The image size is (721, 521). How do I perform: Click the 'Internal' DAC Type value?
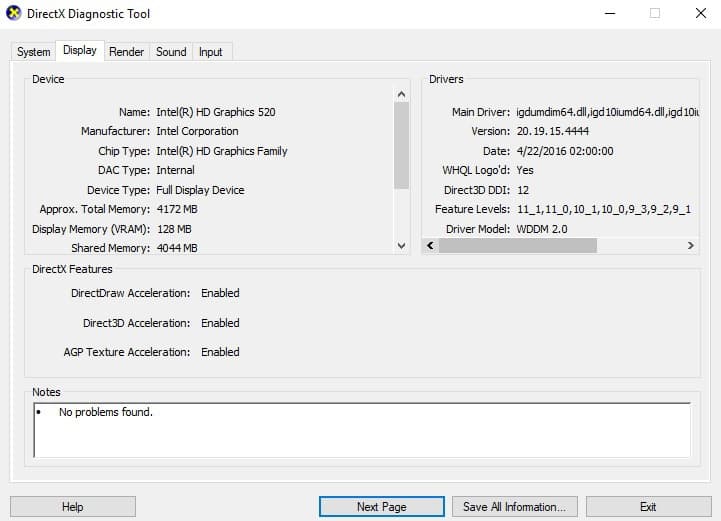point(175,171)
